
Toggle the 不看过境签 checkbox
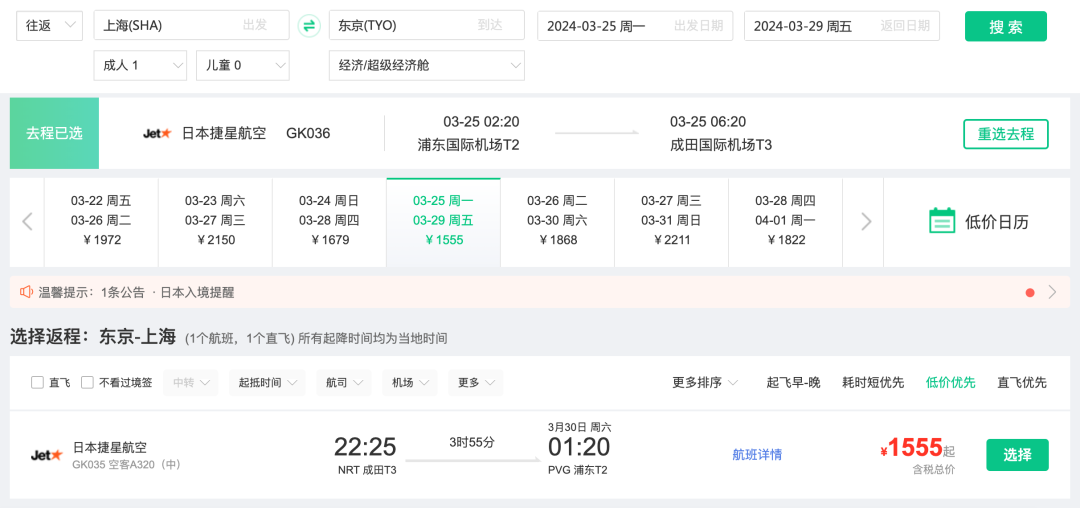click(x=87, y=382)
